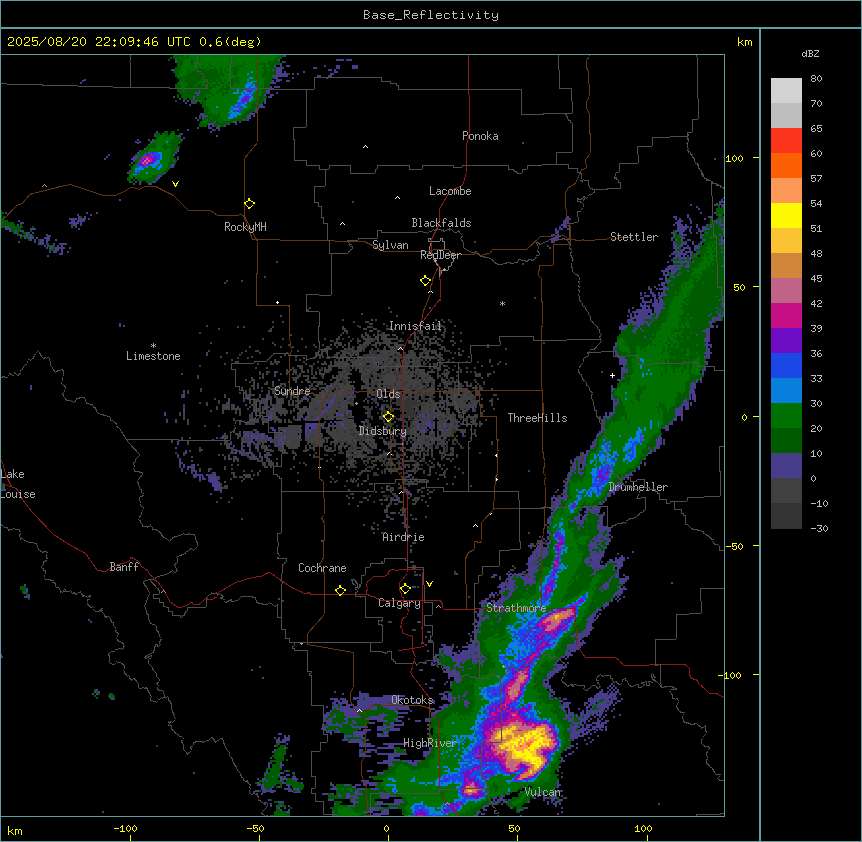Pick the magenta 39-42 dBZ legend swatch
862x842 pixels.
(786, 315)
